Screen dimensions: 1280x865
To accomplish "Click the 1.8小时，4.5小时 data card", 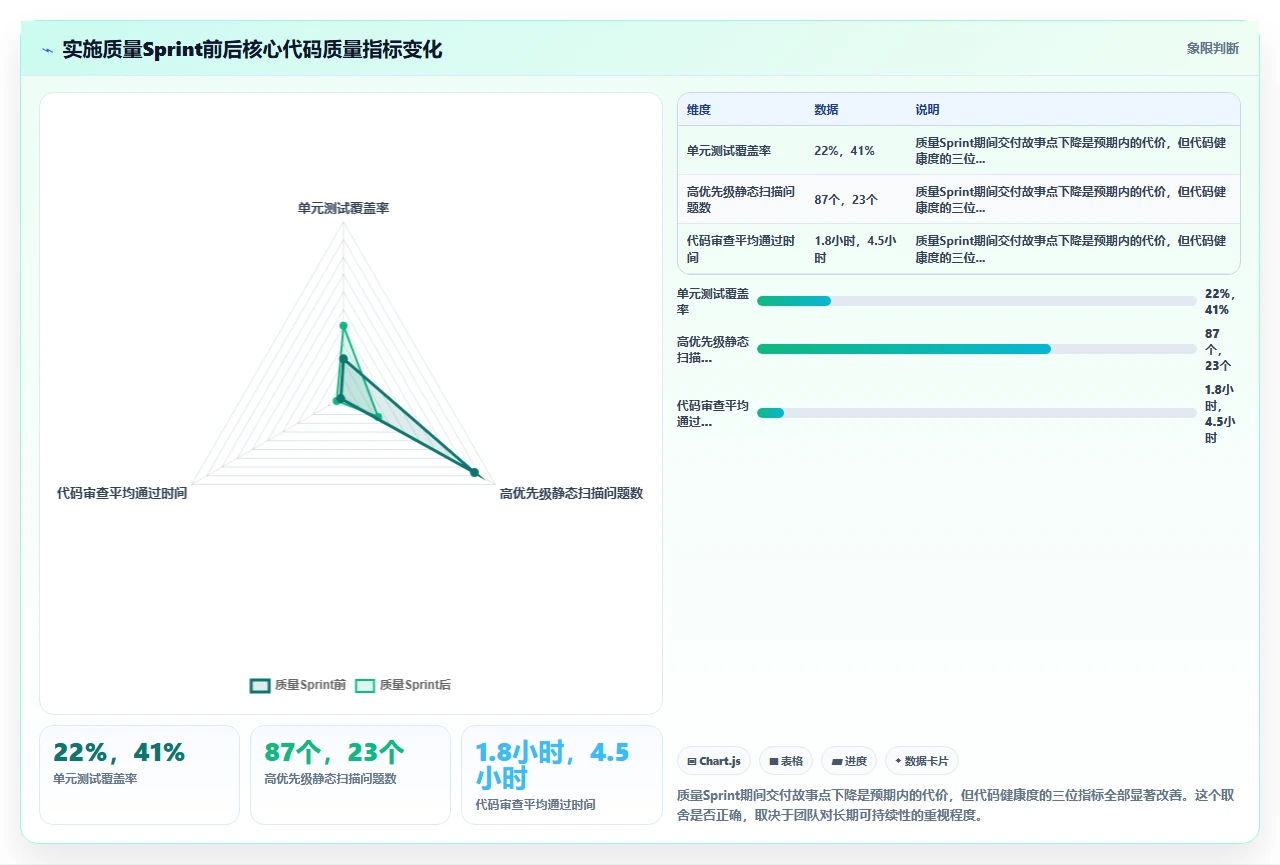I will click(x=562, y=775).
